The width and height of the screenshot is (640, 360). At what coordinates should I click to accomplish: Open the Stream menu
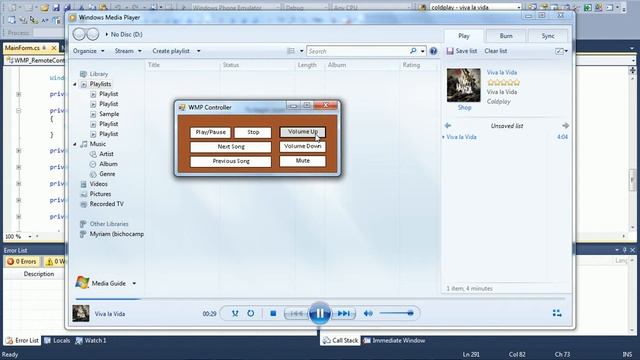tap(128, 51)
